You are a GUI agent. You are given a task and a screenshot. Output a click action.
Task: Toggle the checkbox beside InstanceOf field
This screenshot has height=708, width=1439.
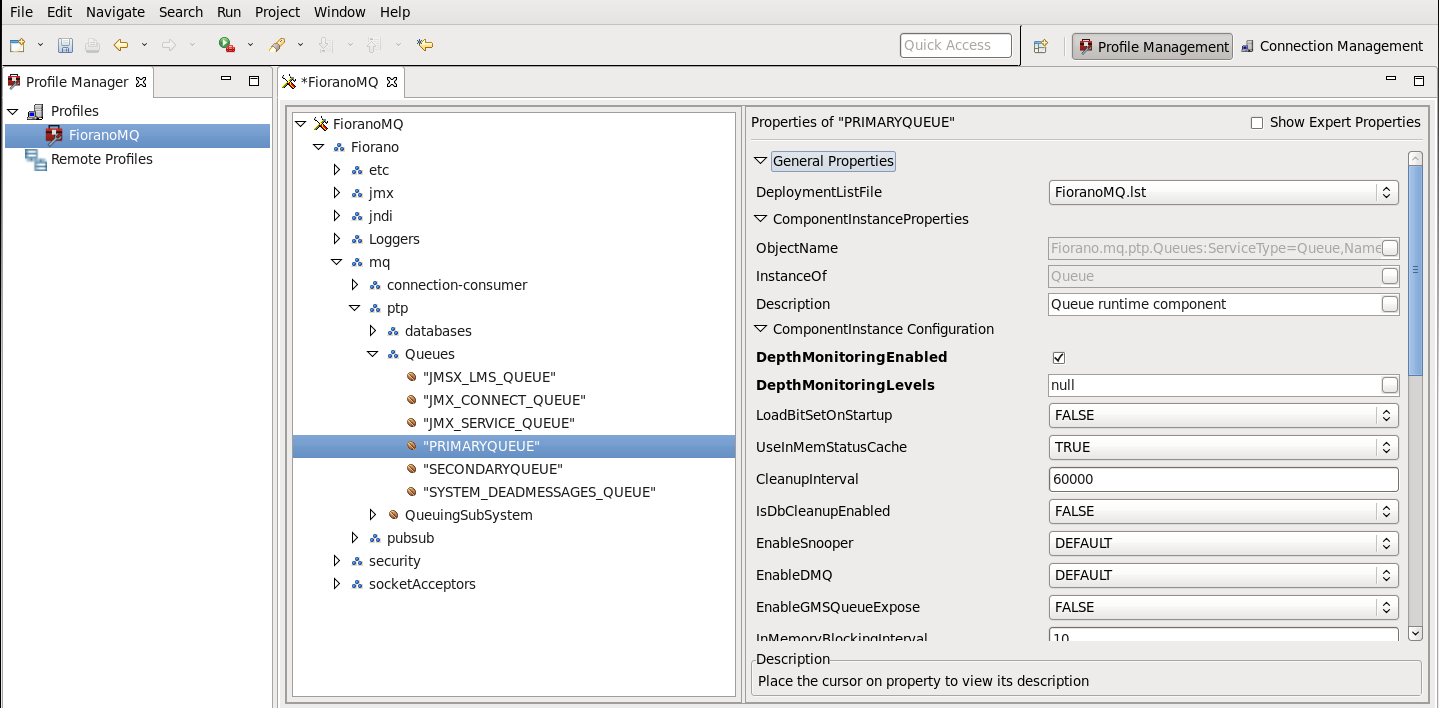point(1389,276)
